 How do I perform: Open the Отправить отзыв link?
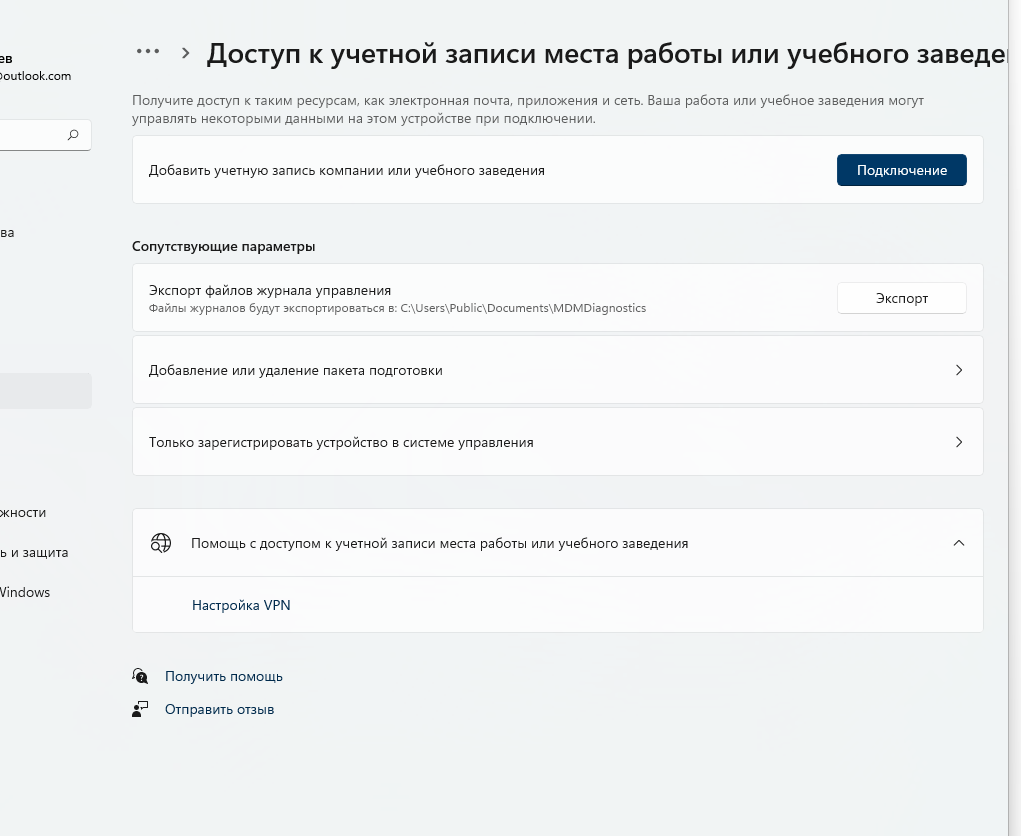(x=219, y=710)
